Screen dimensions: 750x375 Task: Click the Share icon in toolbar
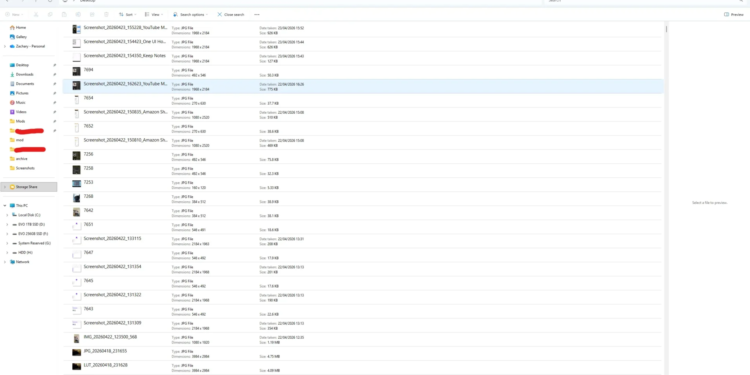tap(92, 15)
